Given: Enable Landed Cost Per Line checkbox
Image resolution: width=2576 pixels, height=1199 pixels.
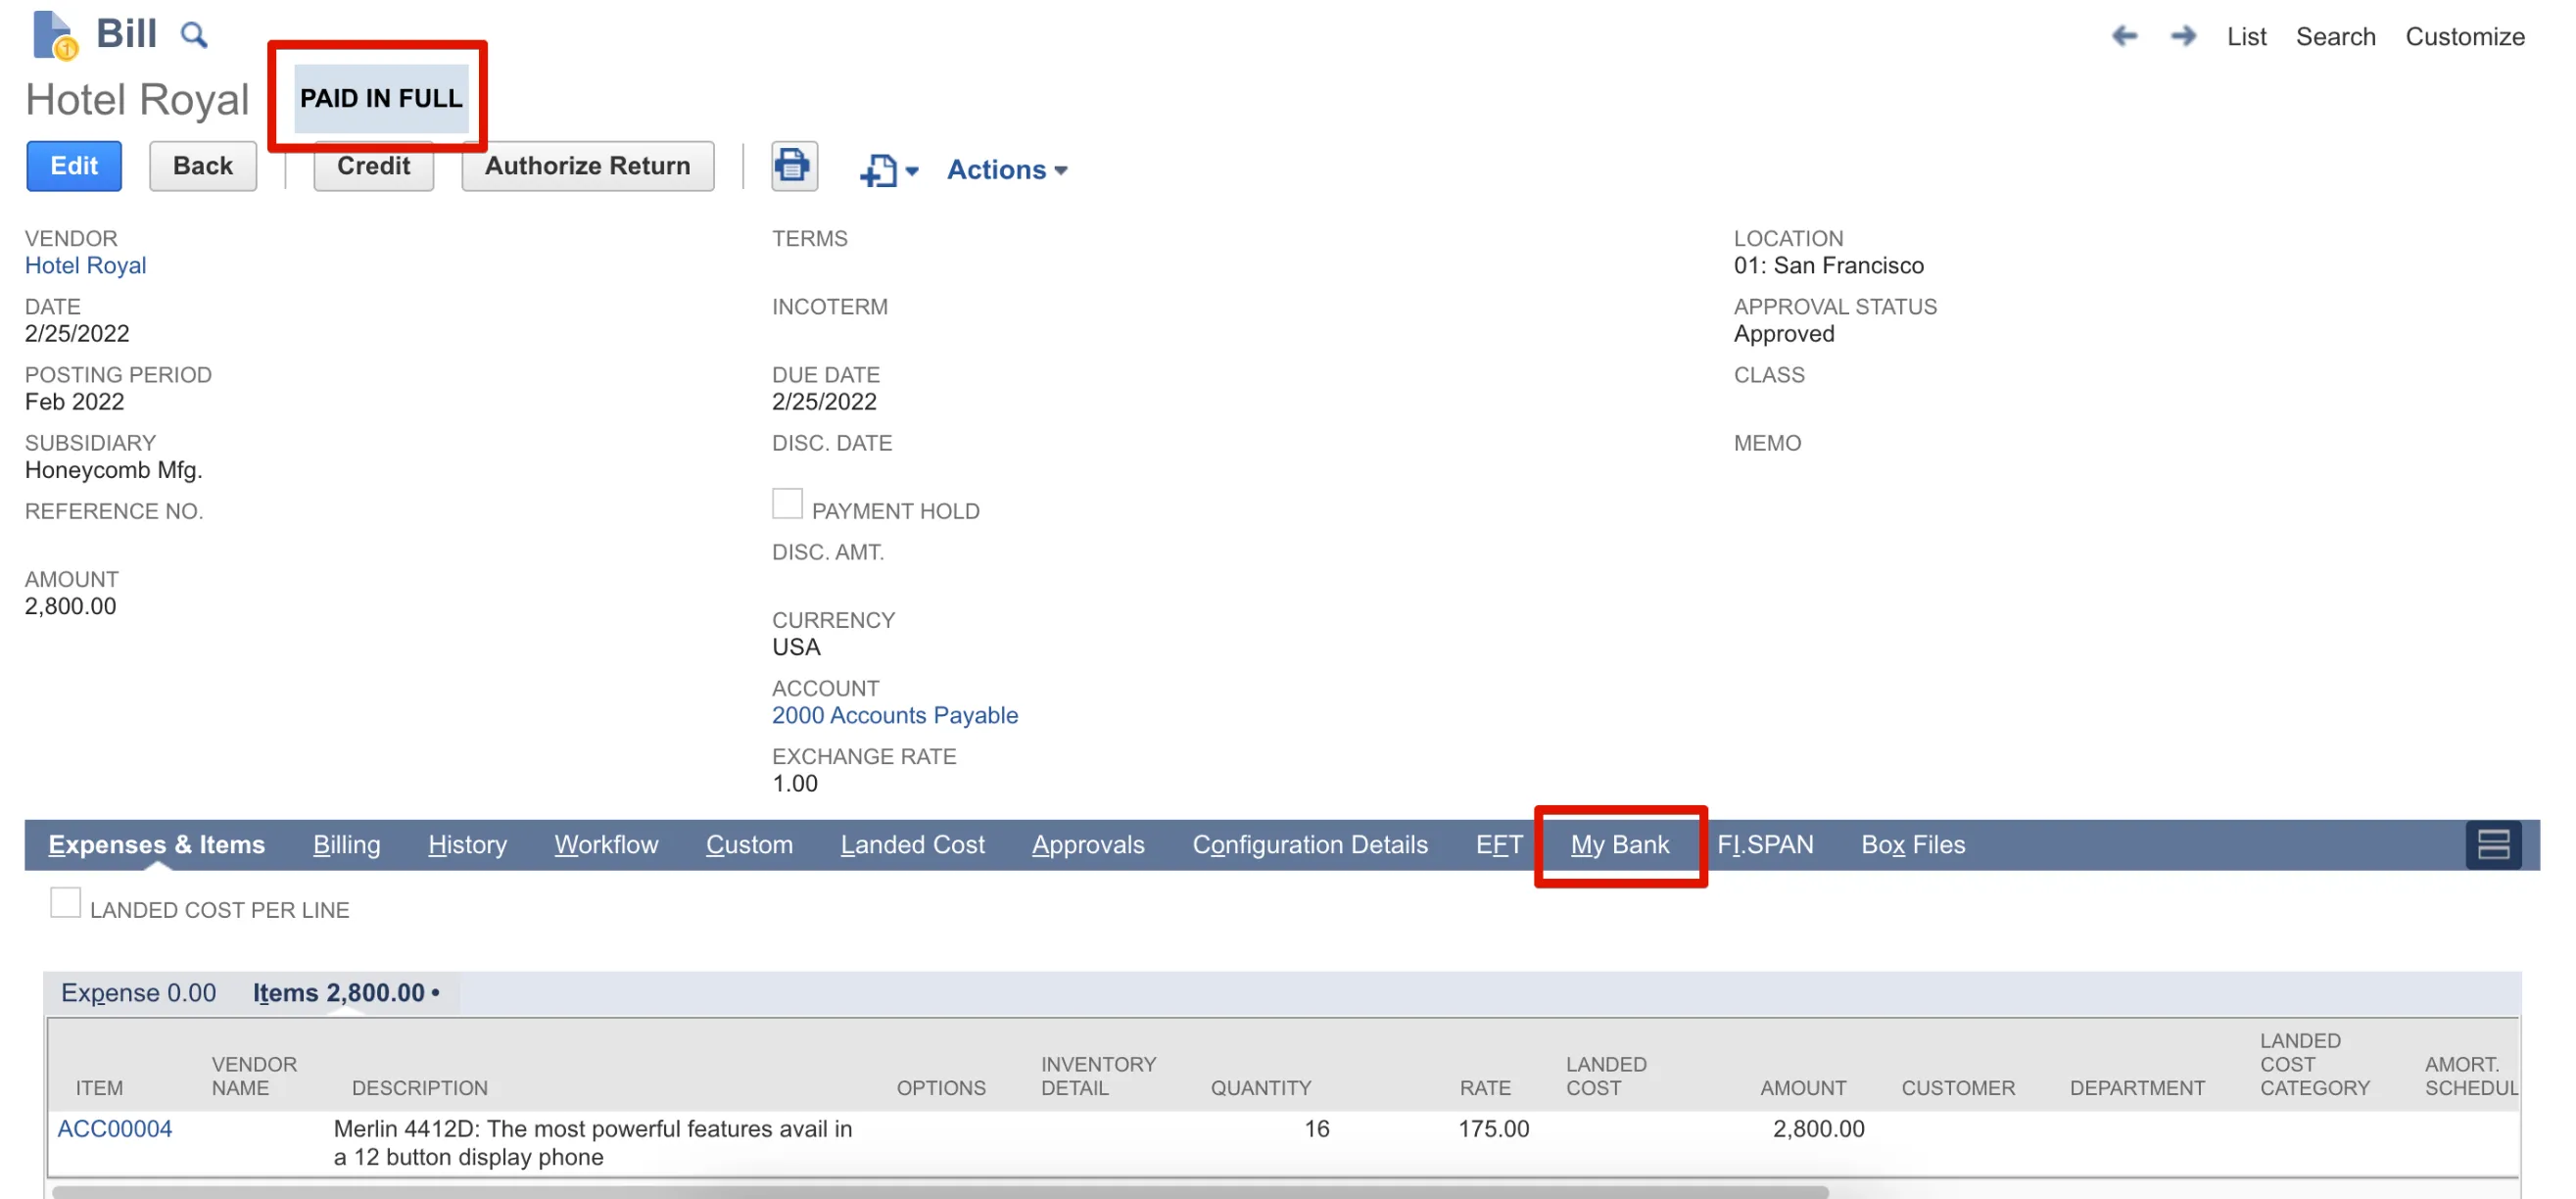Looking at the screenshot, I should click(x=66, y=903).
